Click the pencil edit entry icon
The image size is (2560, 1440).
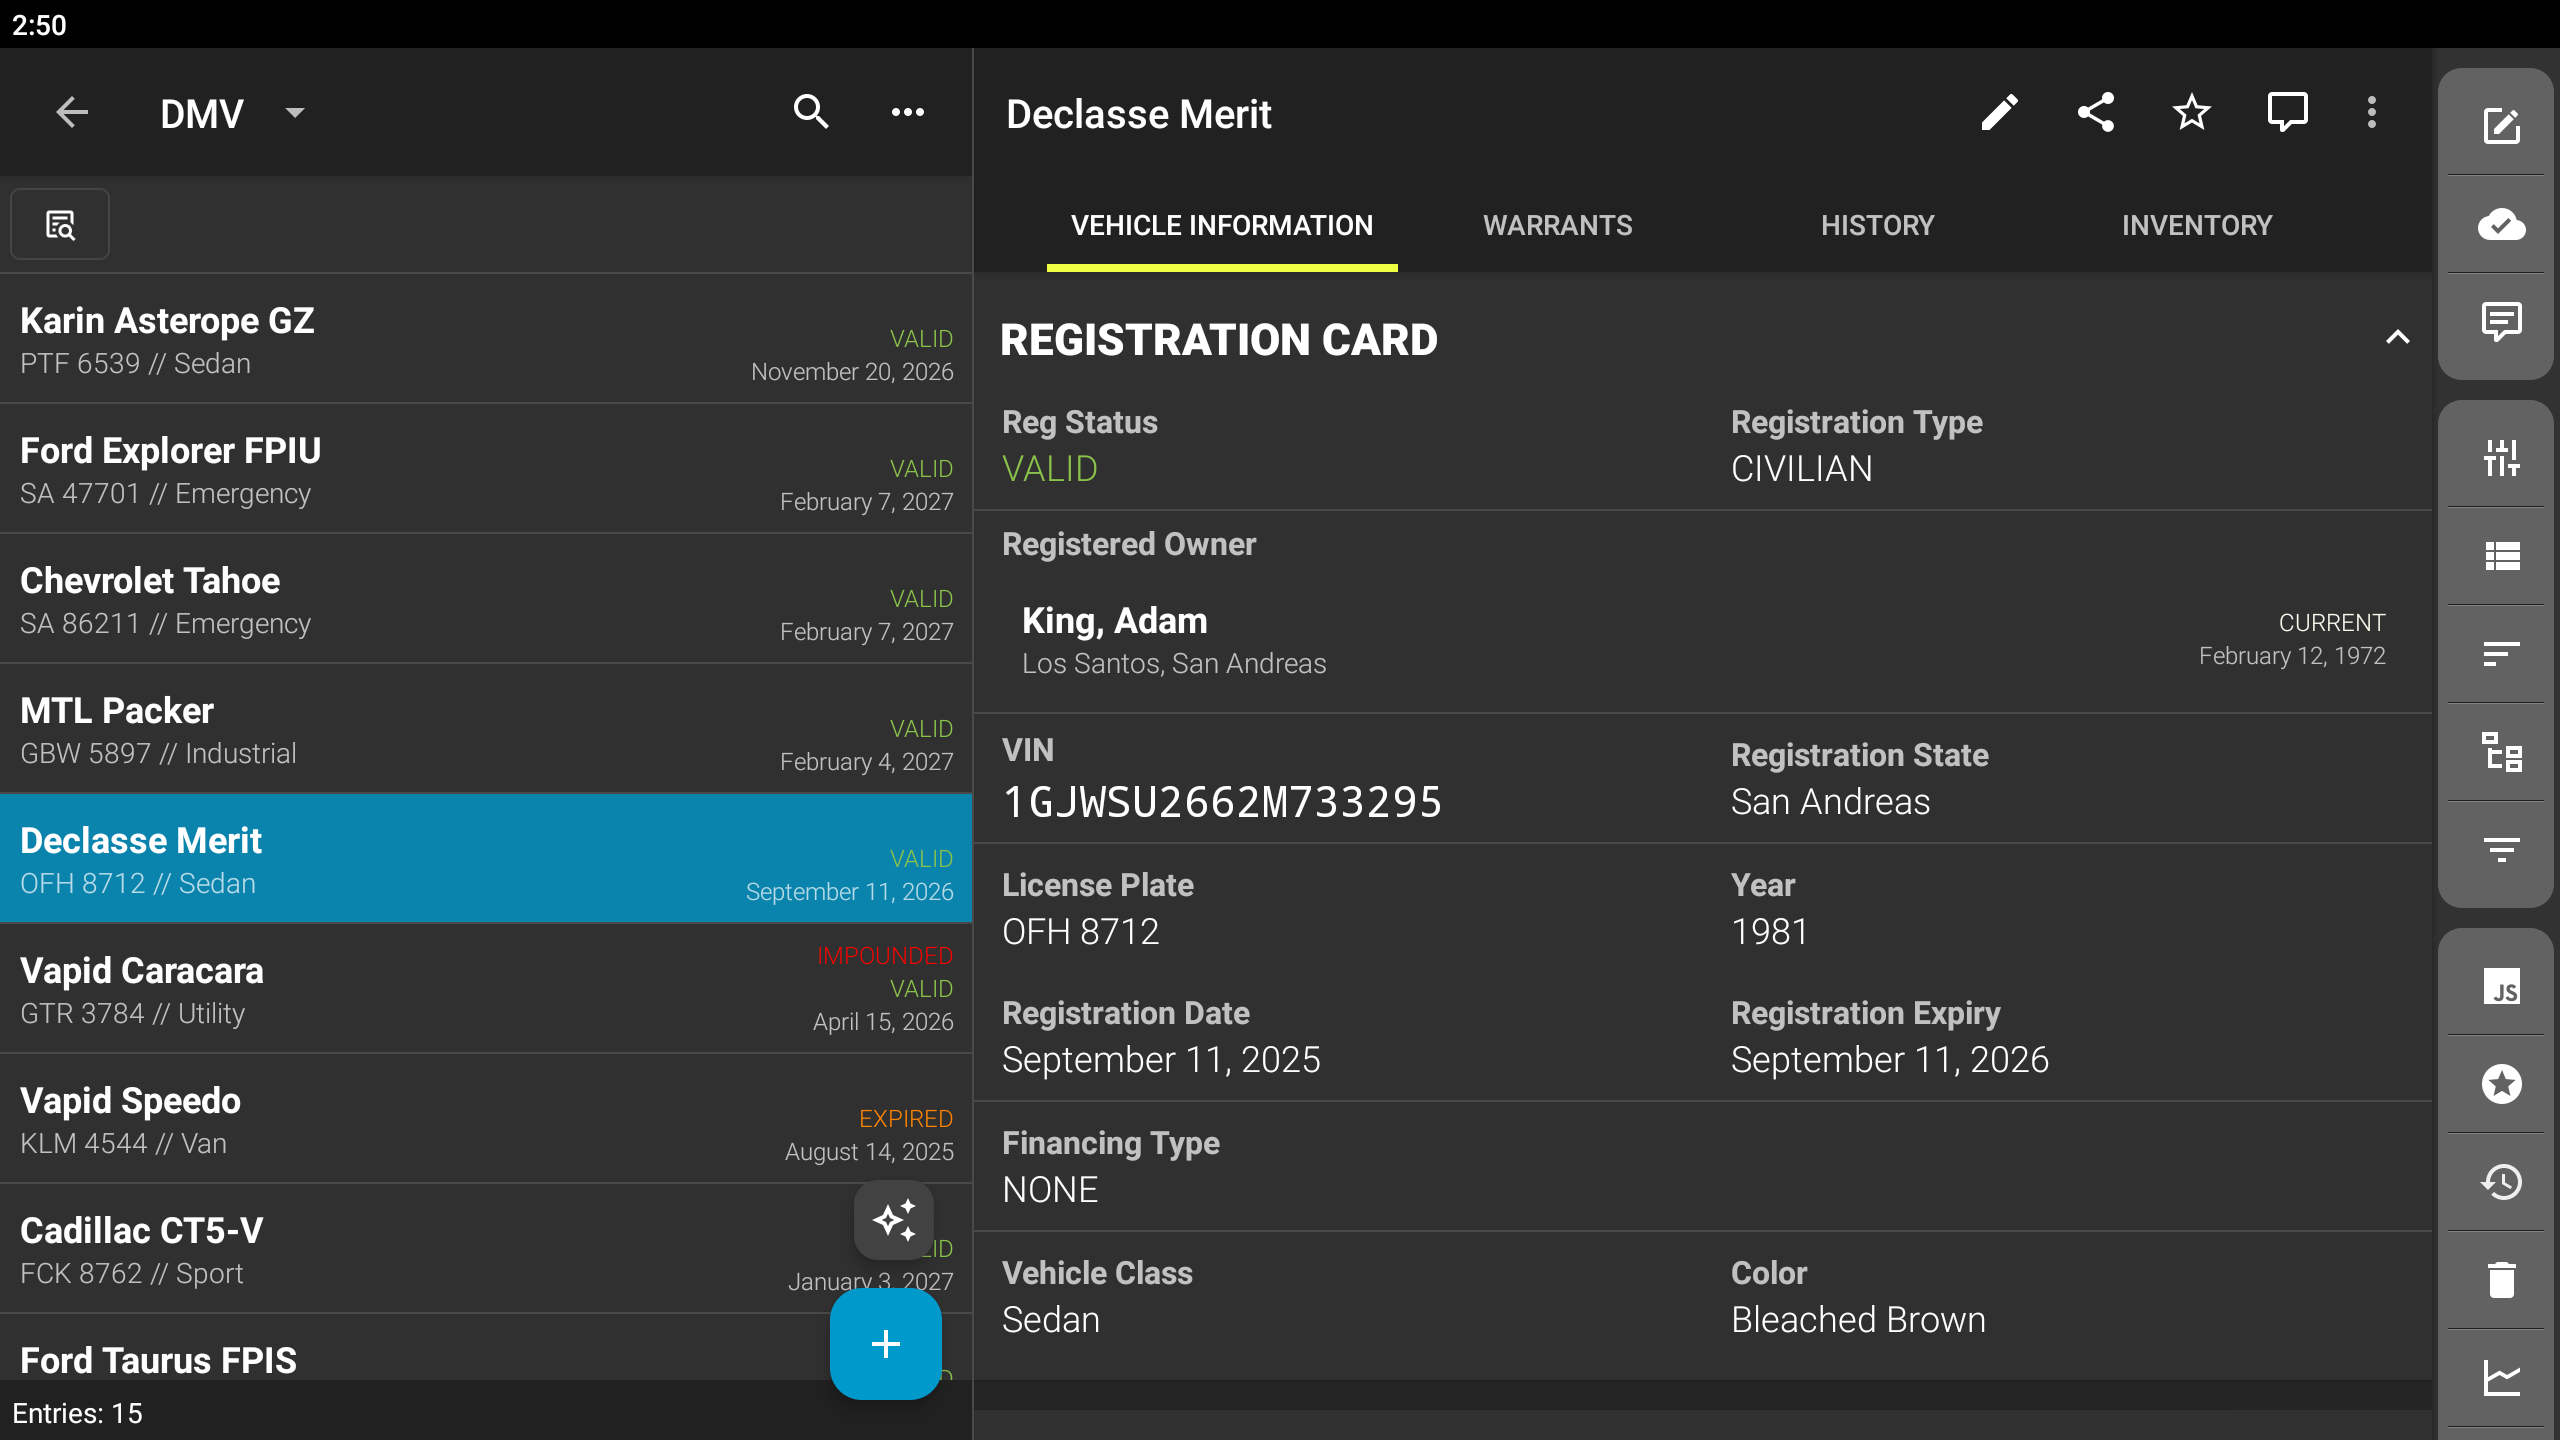(1999, 113)
